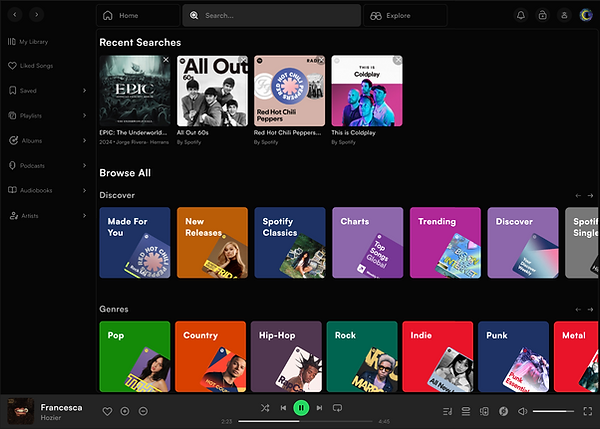The width and height of the screenshot is (600, 429).
Task: Open notifications bell icon
Action: 521,15
